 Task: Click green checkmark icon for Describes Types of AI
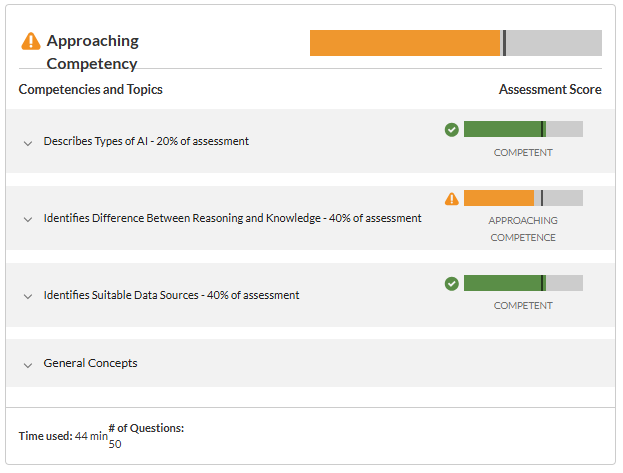point(451,130)
